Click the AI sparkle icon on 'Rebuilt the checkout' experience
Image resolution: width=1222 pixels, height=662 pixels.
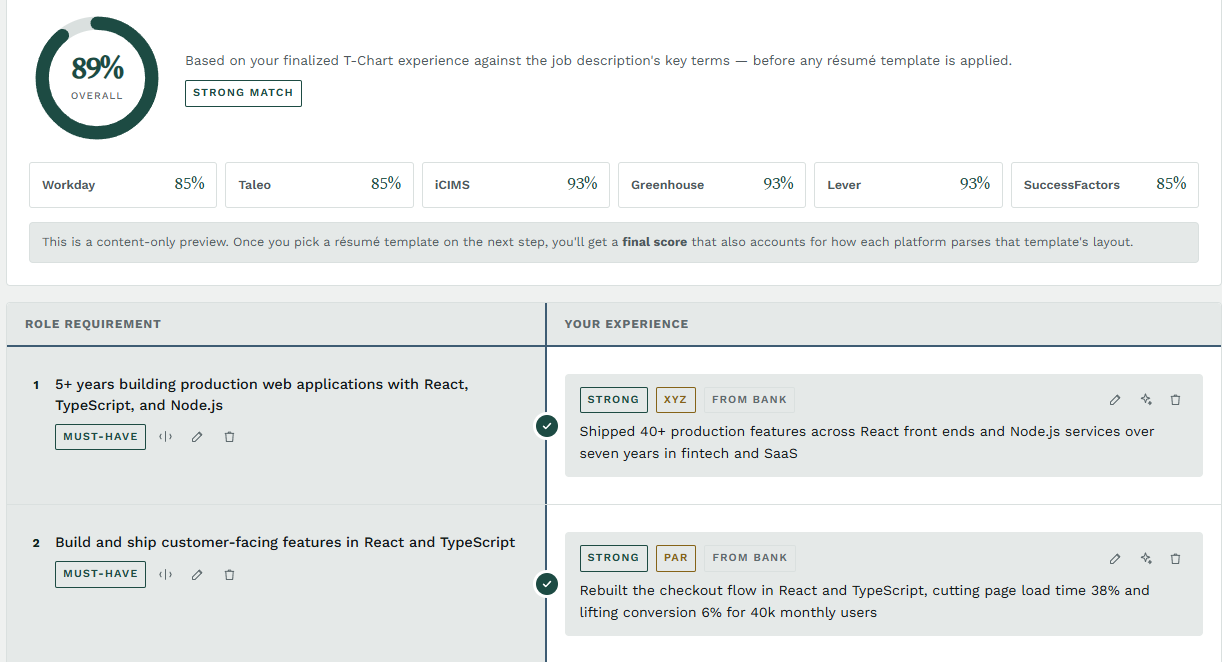(1146, 559)
